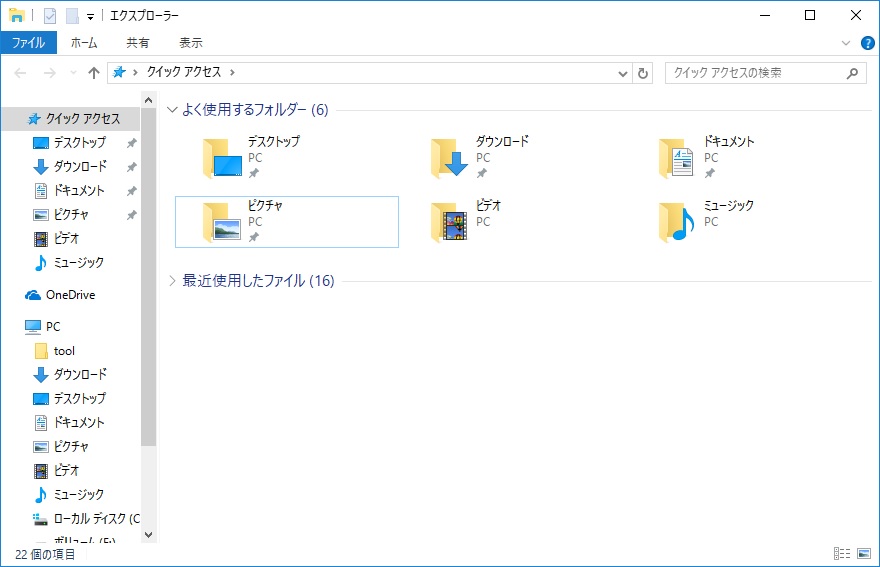The width and height of the screenshot is (880, 567).
Task: Expand the ribbon with the chevron
Action: pos(846,43)
